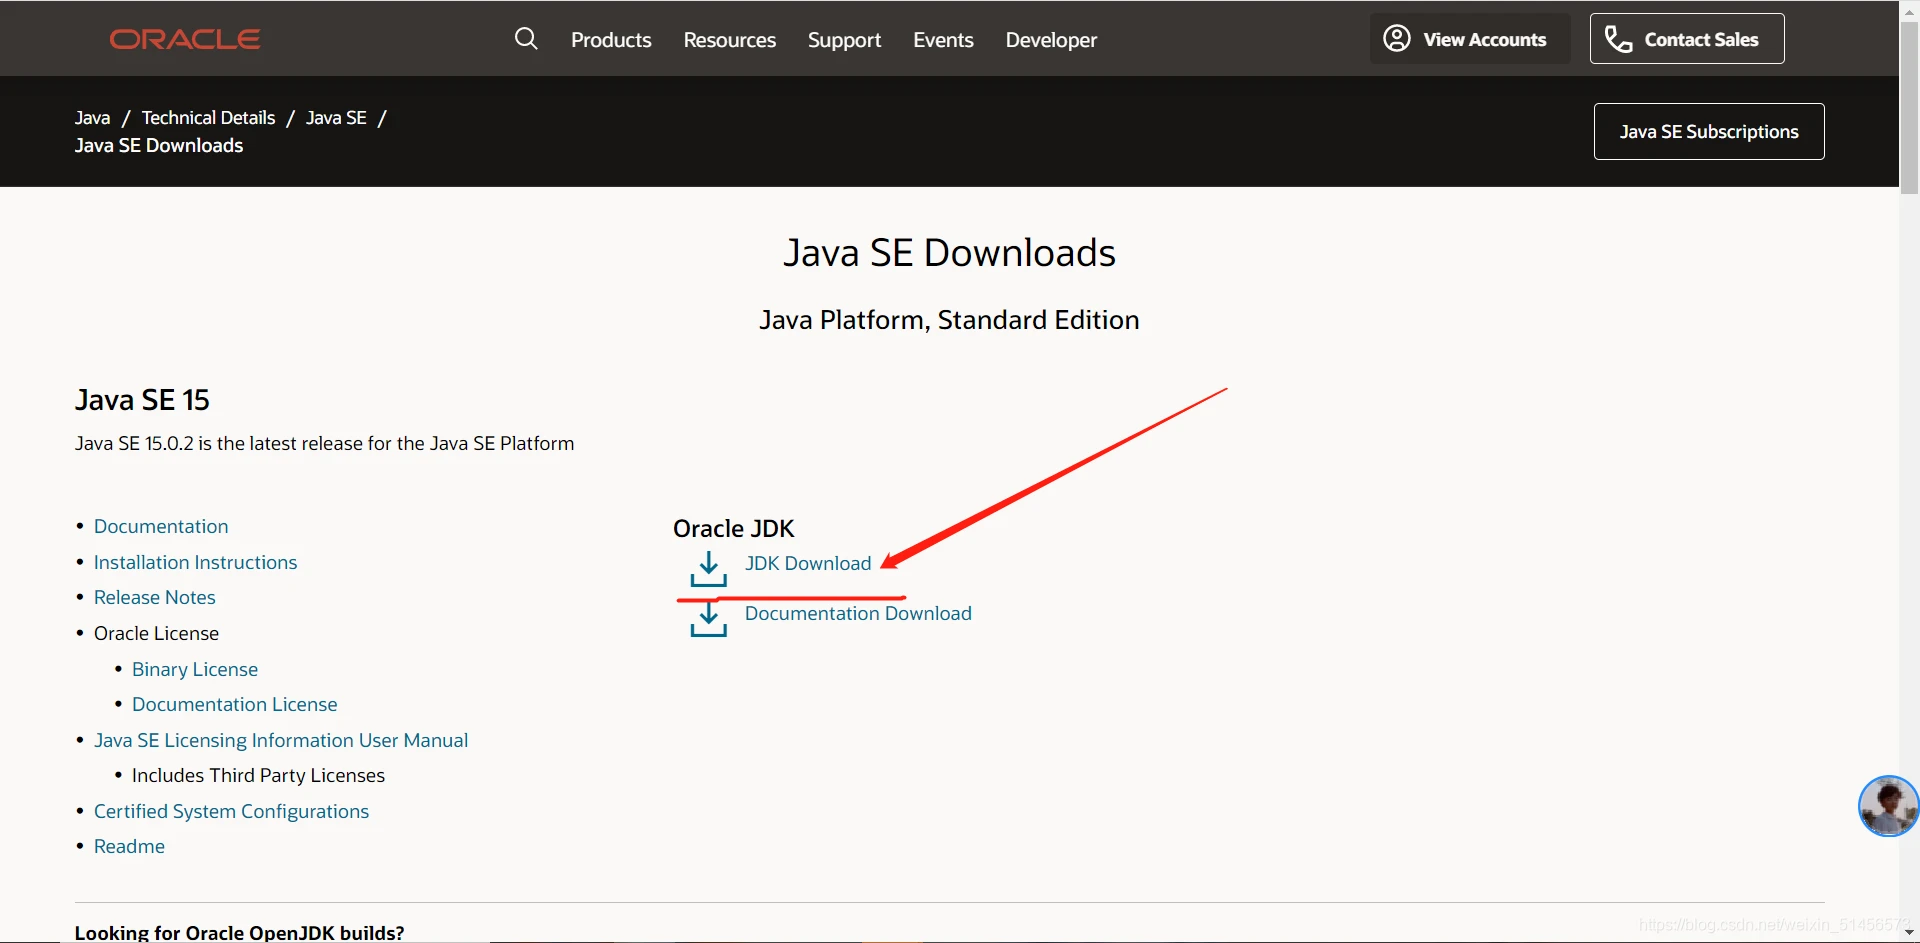Open Installation Instructions link
Image resolution: width=1920 pixels, height=943 pixels.
tap(195, 562)
